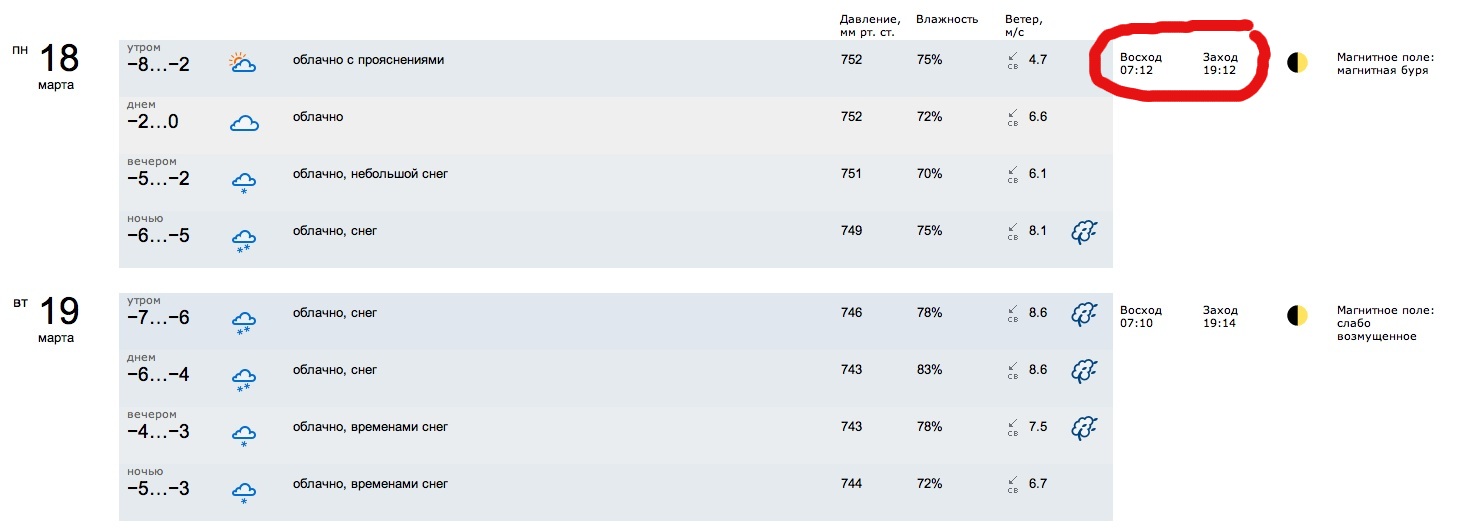Screen dimensions: 1459x531
Task: Click the strong wind gust icon for March 18 night
Action: pos(1084,232)
